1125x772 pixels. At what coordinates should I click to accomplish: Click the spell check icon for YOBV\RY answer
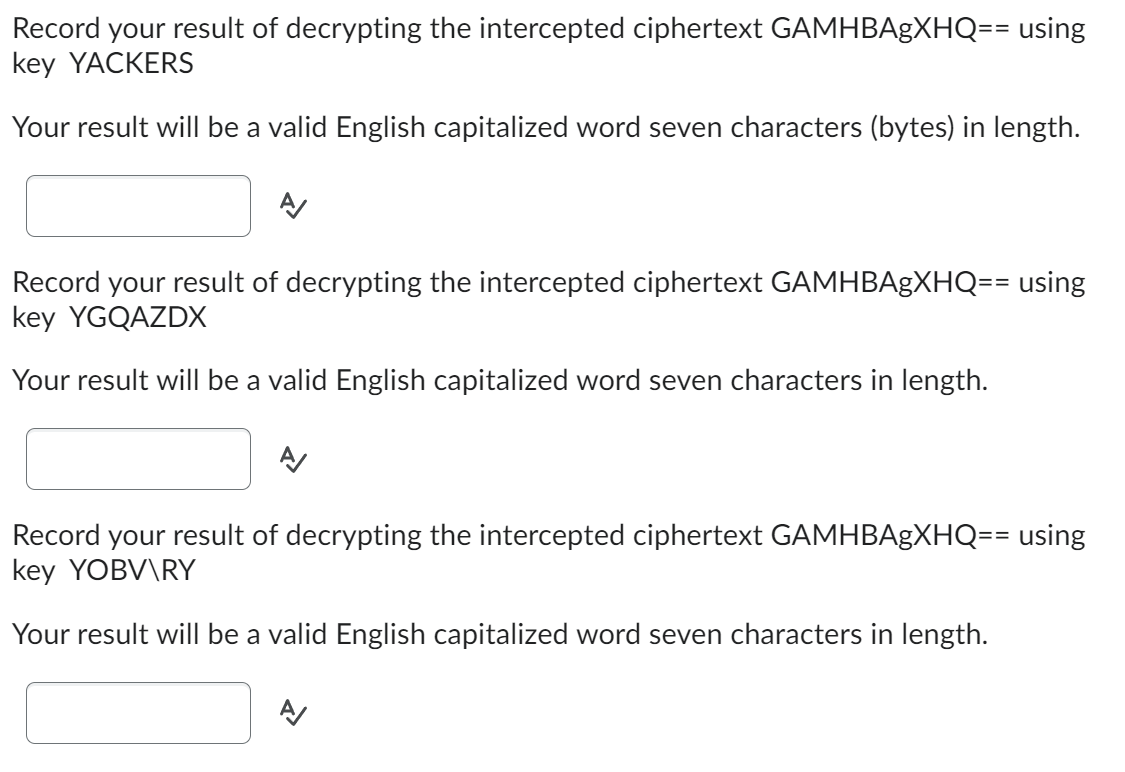tap(293, 712)
